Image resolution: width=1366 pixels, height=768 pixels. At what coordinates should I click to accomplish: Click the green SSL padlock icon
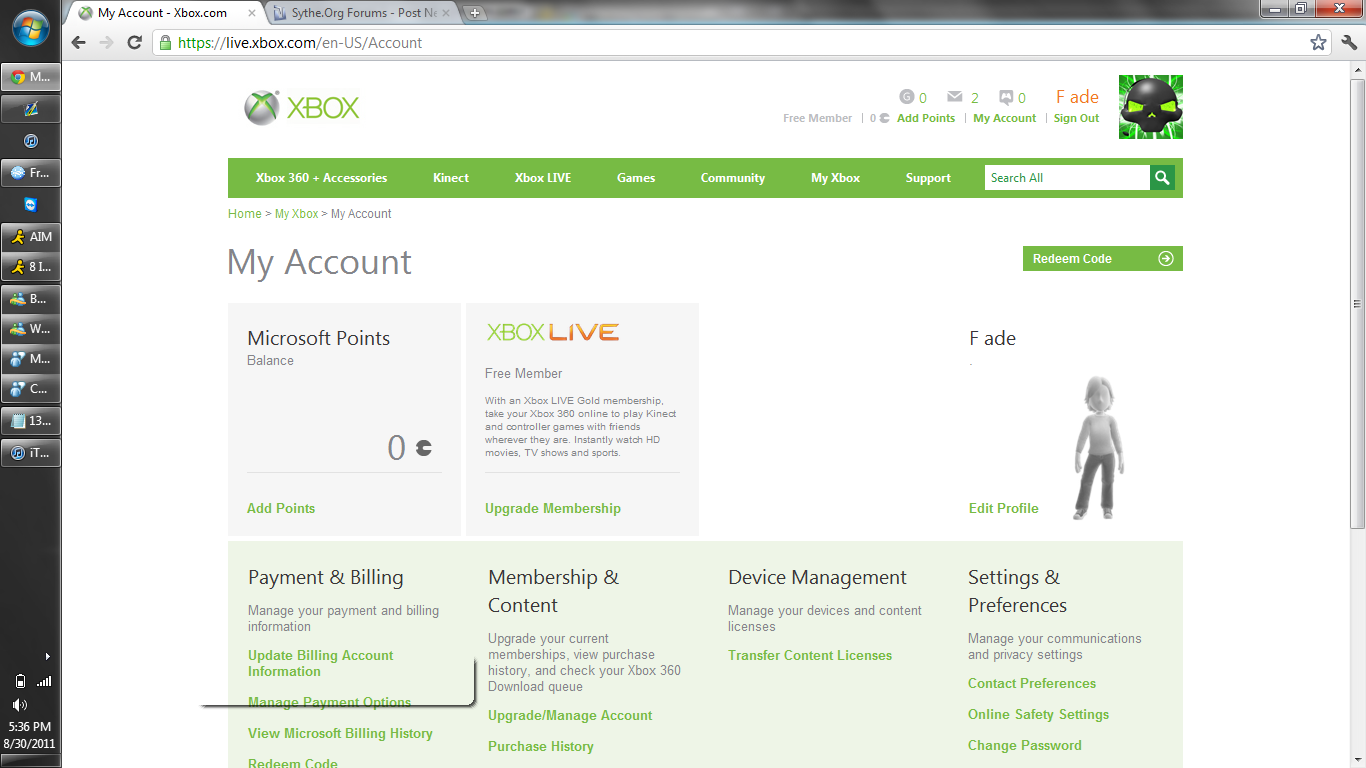[165, 43]
